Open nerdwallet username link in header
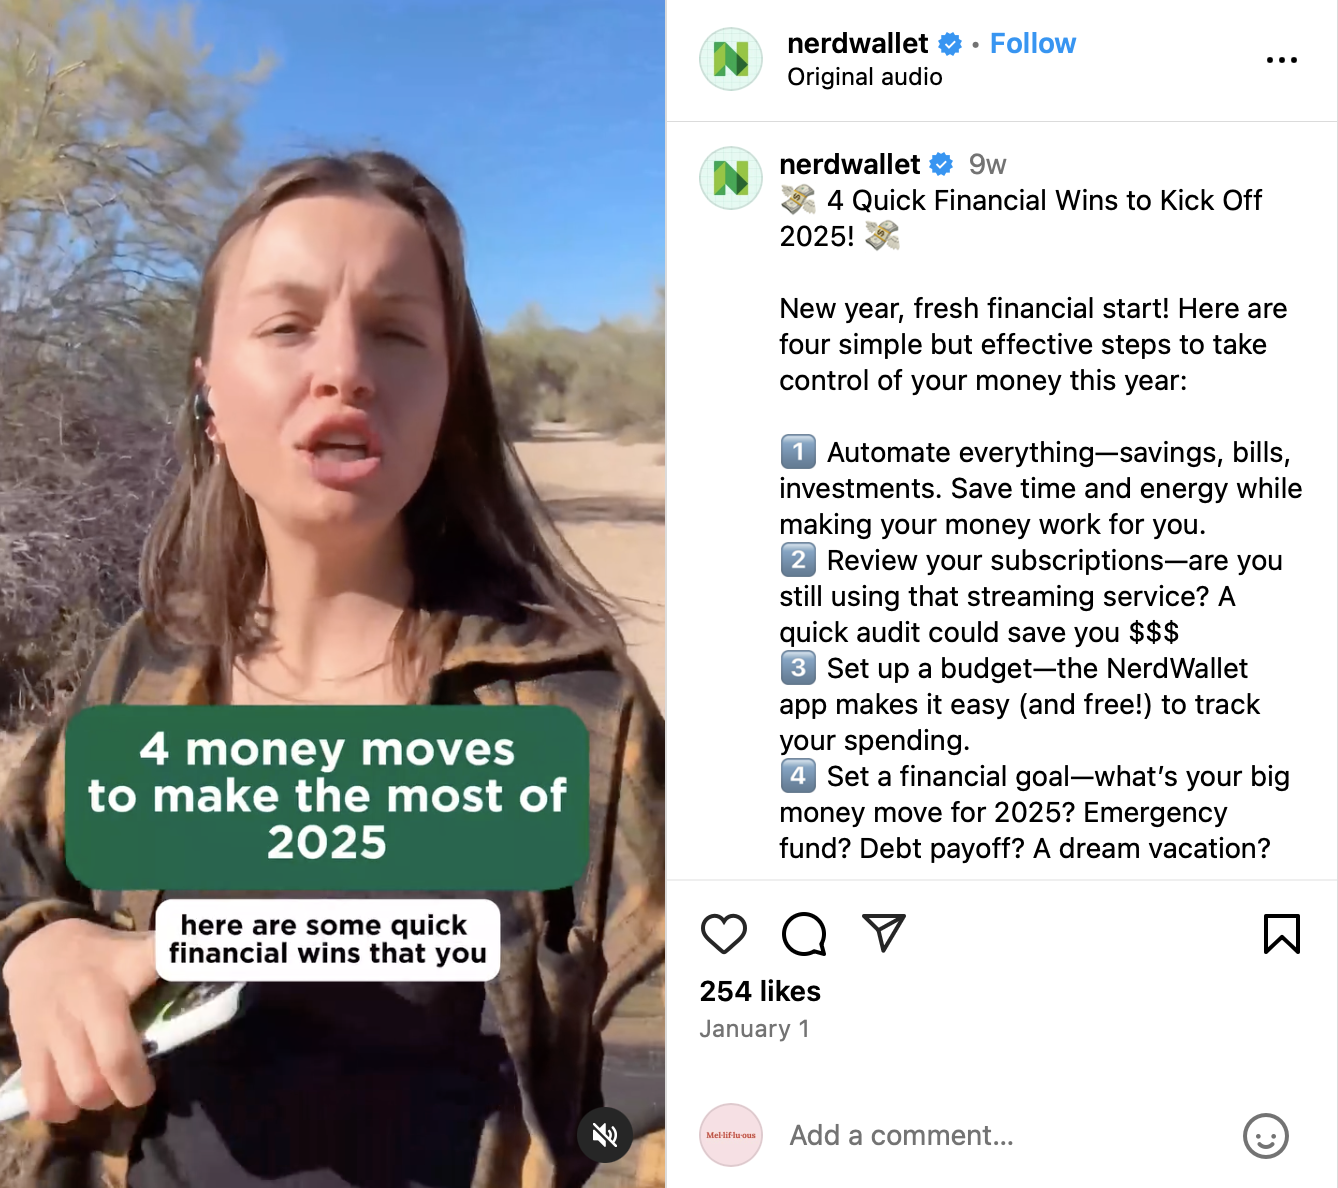The width and height of the screenshot is (1338, 1188). [x=858, y=44]
